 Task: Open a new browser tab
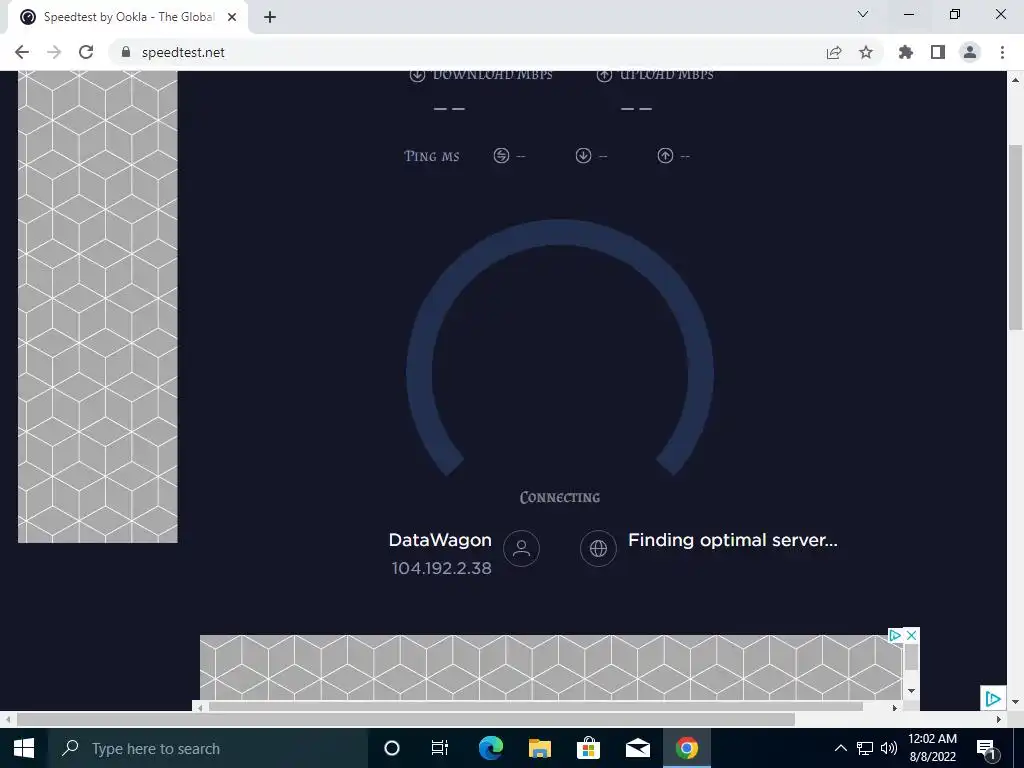tap(270, 17)
